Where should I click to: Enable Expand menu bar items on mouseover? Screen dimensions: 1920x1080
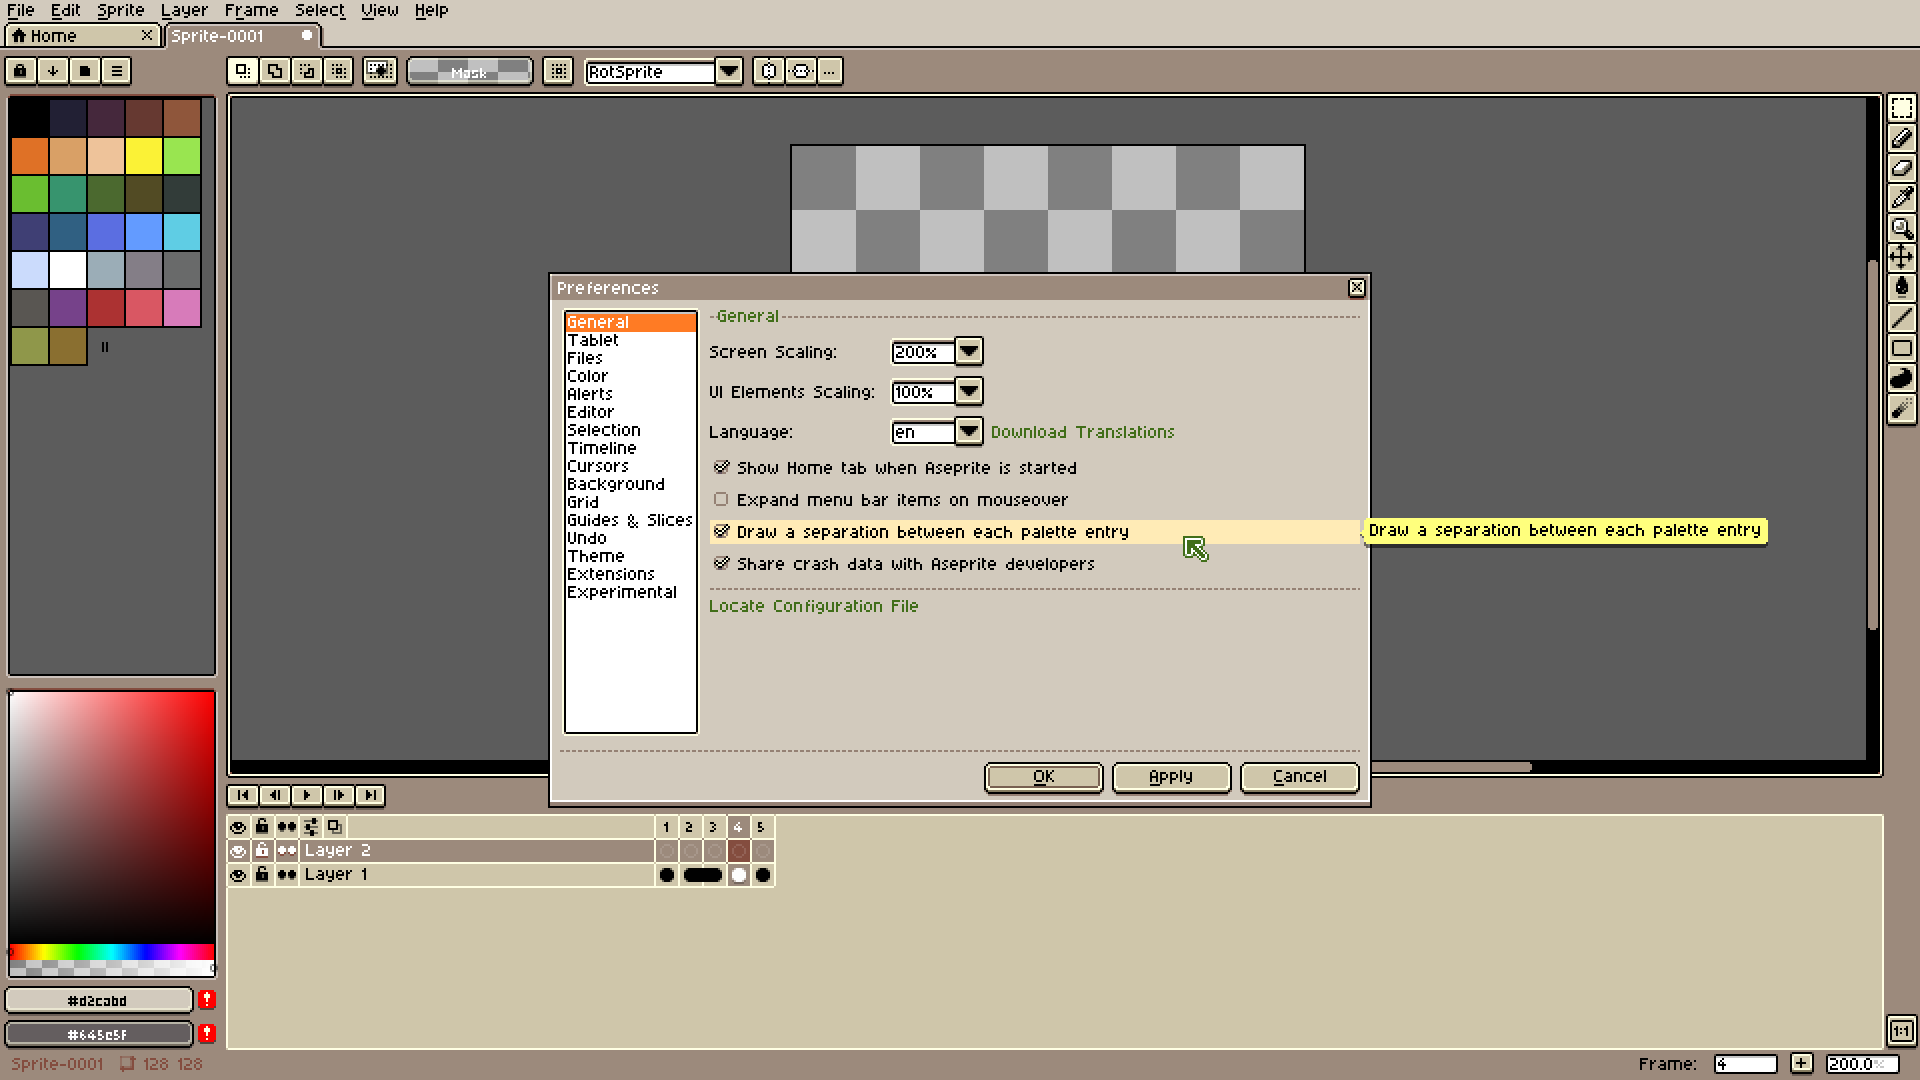721,499
